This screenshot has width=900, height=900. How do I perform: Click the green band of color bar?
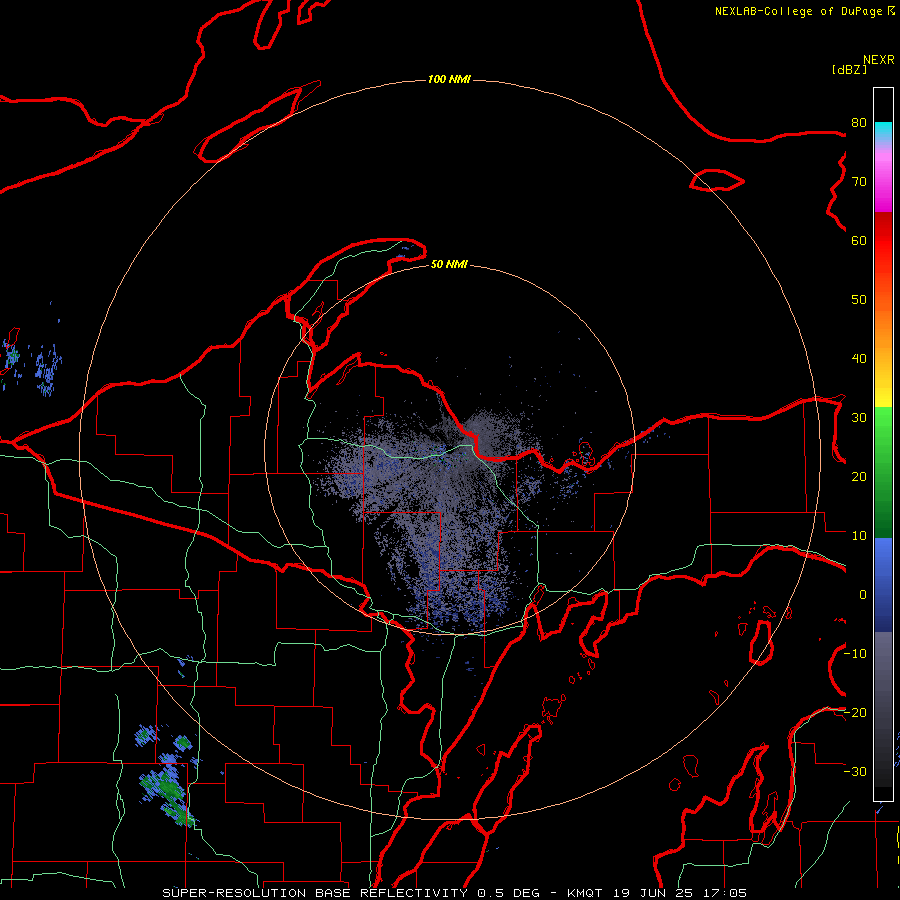coord(883,472)
